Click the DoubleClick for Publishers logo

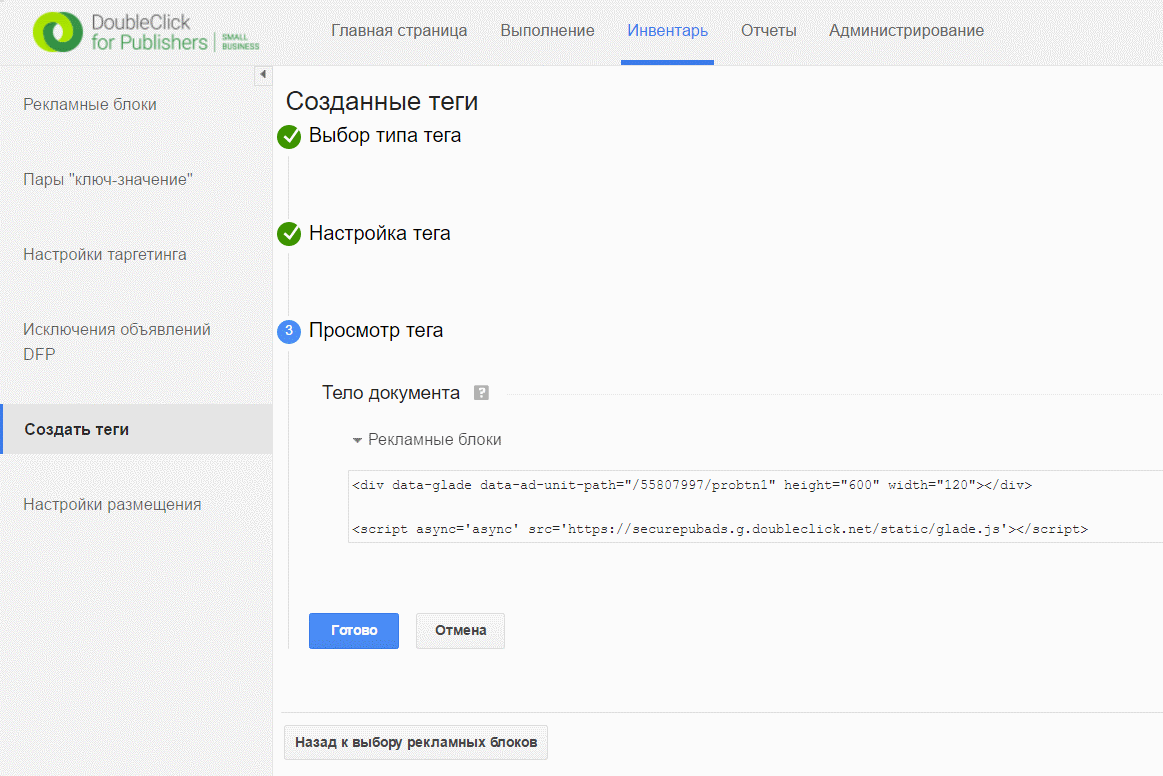click(146, 32)
